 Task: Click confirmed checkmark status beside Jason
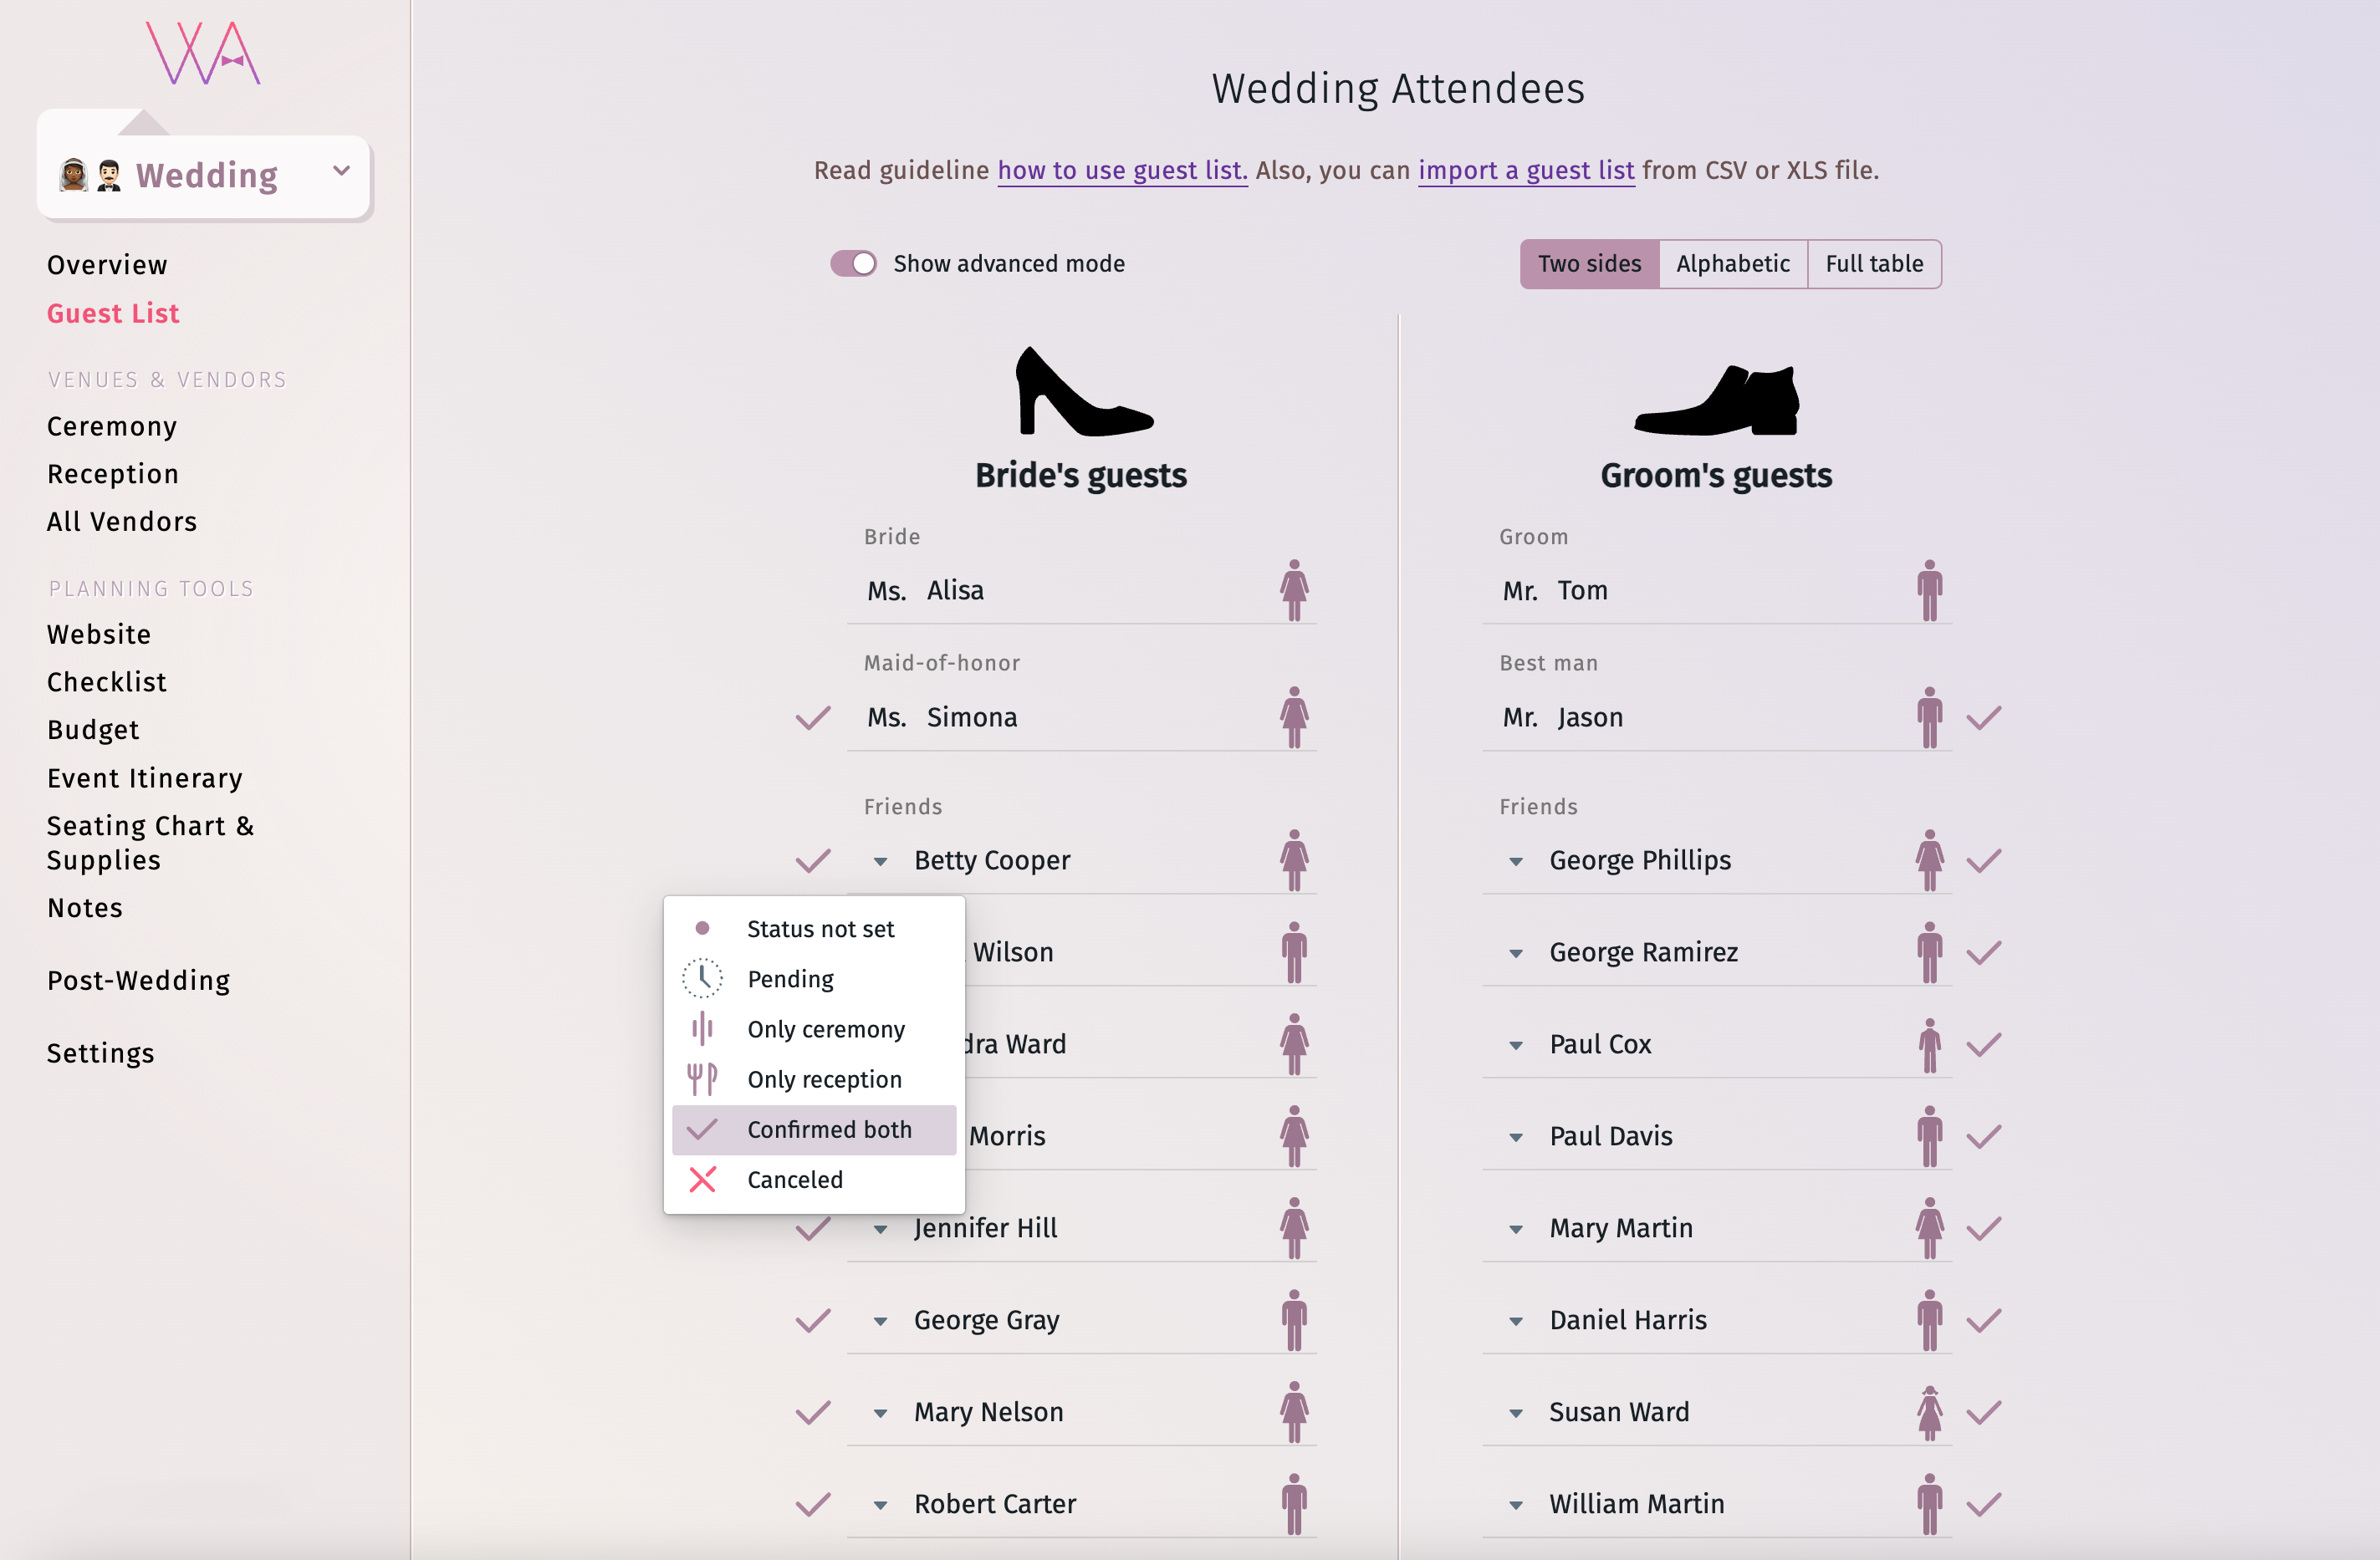click(x=1984, y=717)
